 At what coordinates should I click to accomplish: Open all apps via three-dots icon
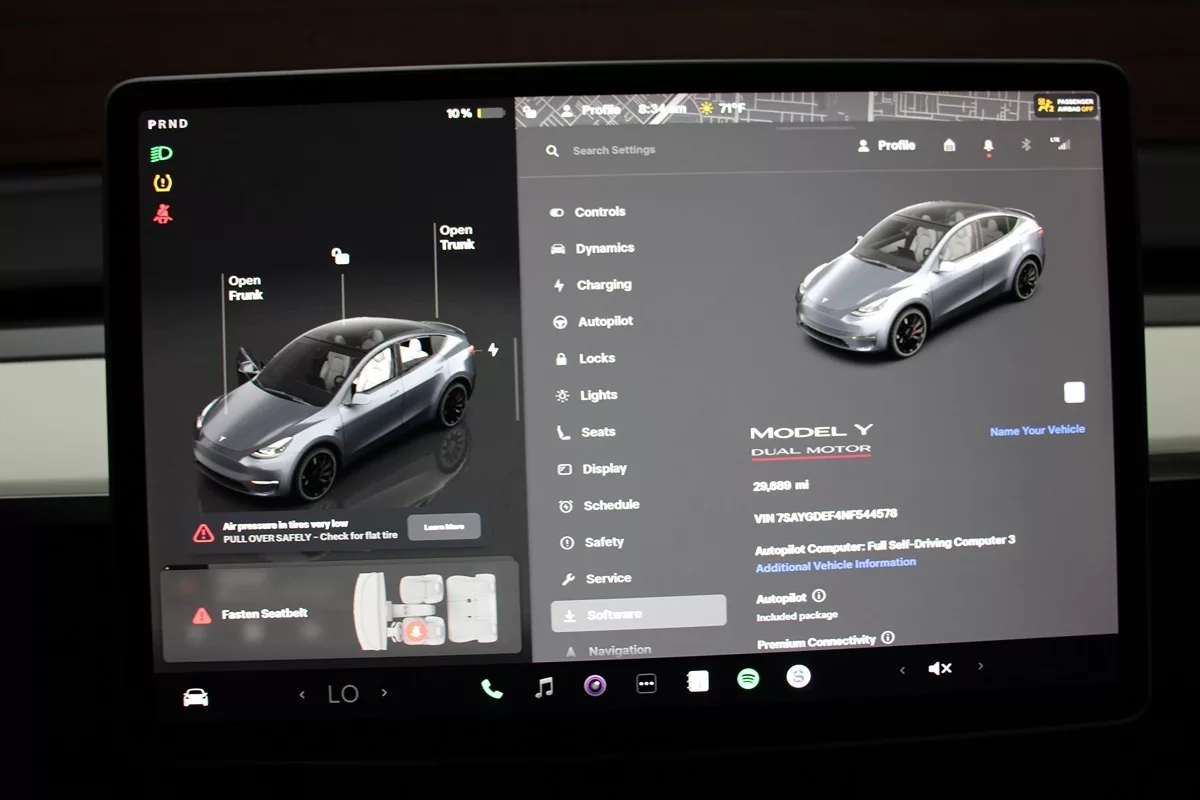[x=646, y=684]
